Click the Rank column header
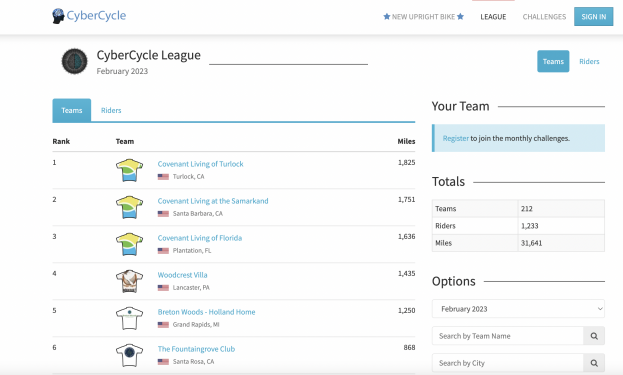The width and height of the screenshot is (623, 375). click(61, 141)
